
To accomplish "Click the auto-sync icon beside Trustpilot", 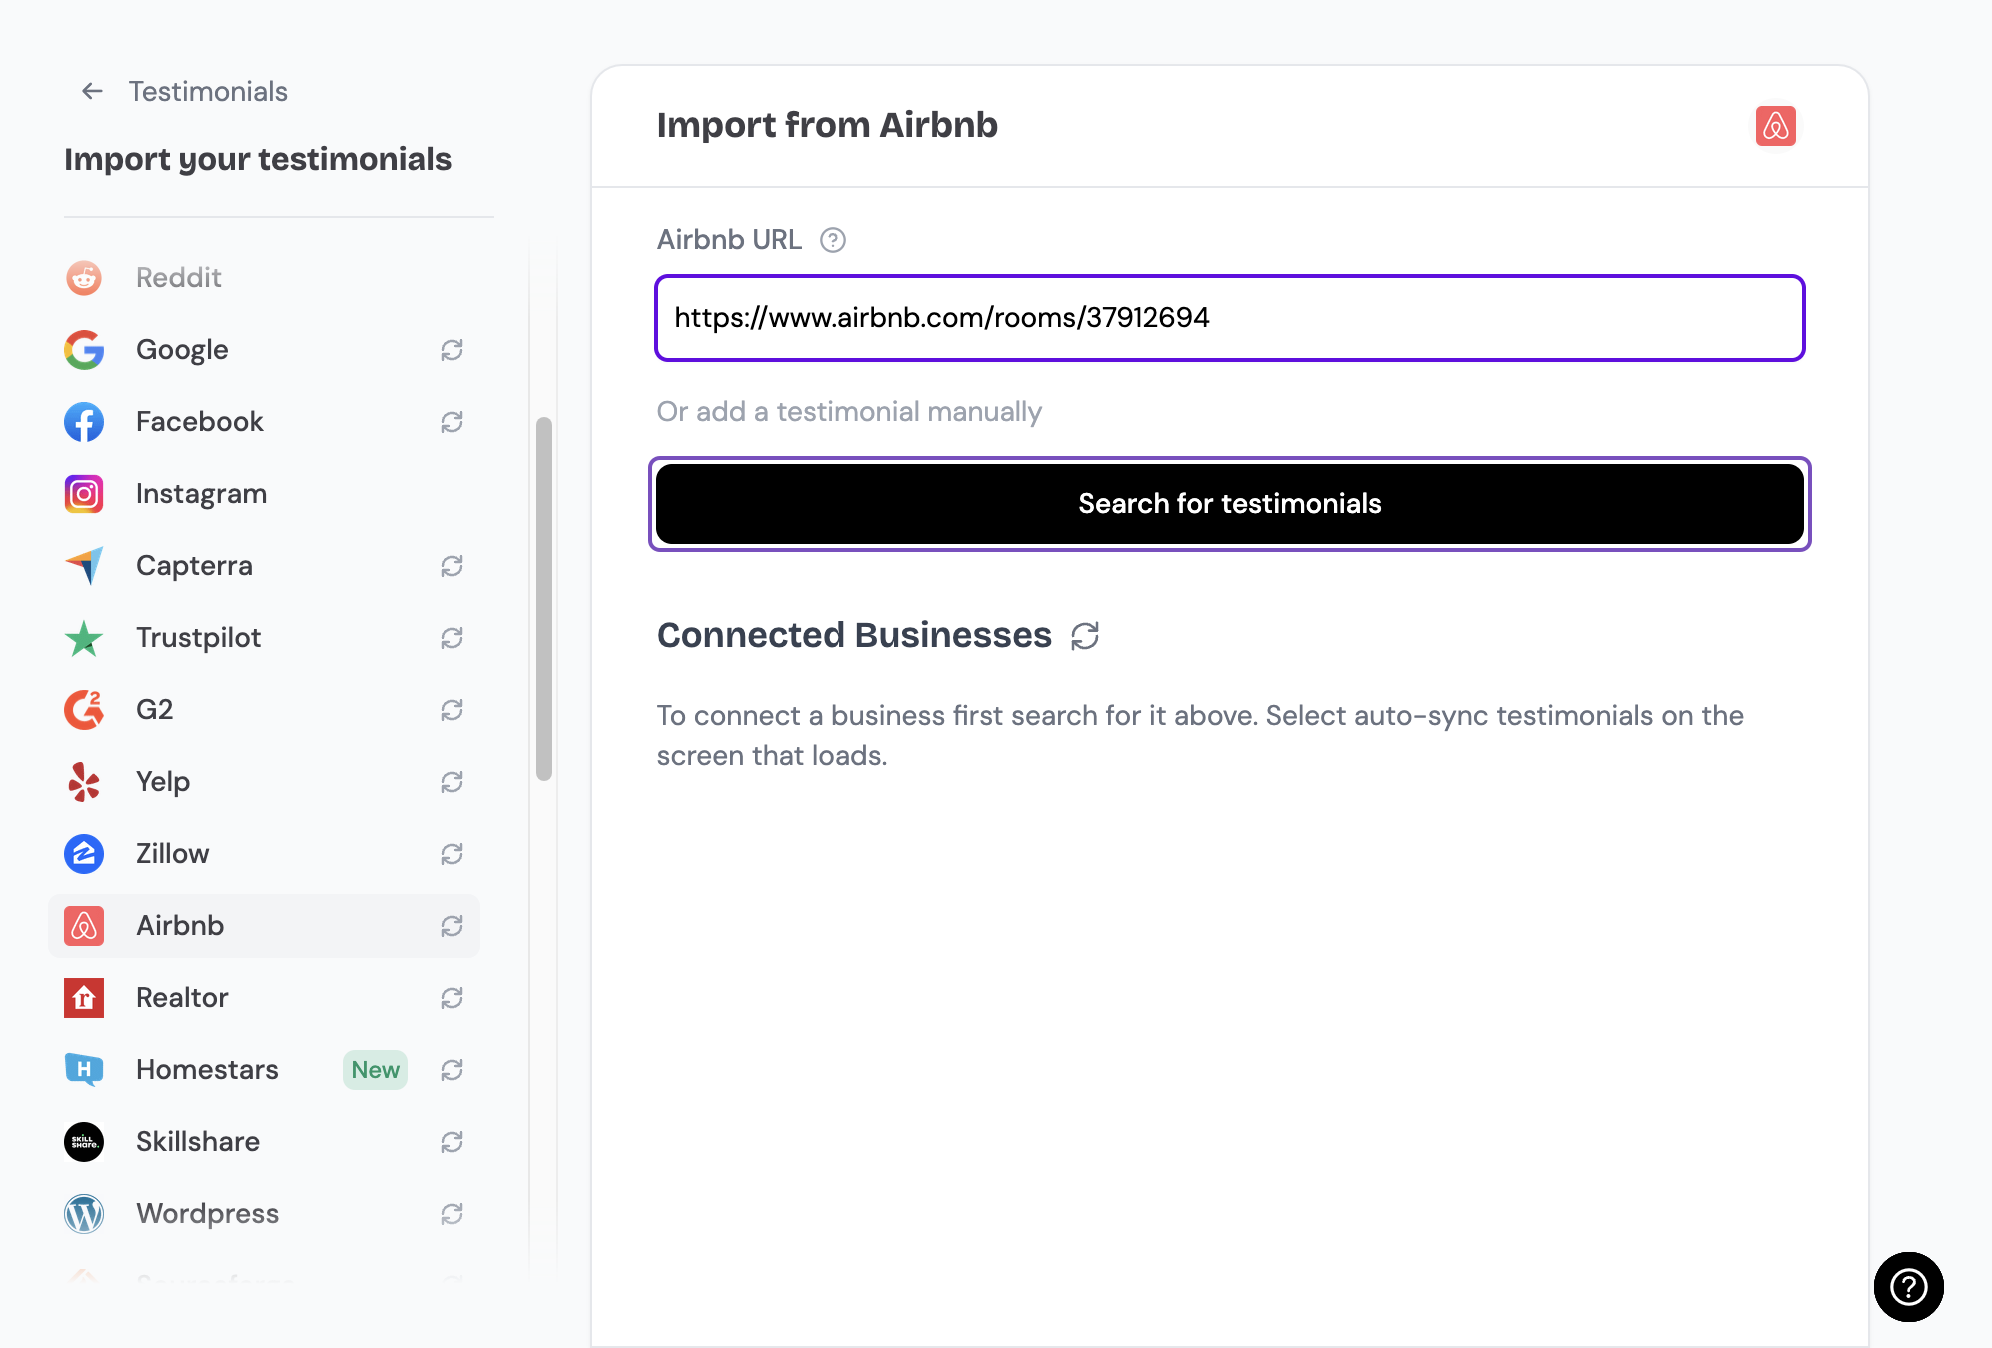I will [x=452, y=638].
